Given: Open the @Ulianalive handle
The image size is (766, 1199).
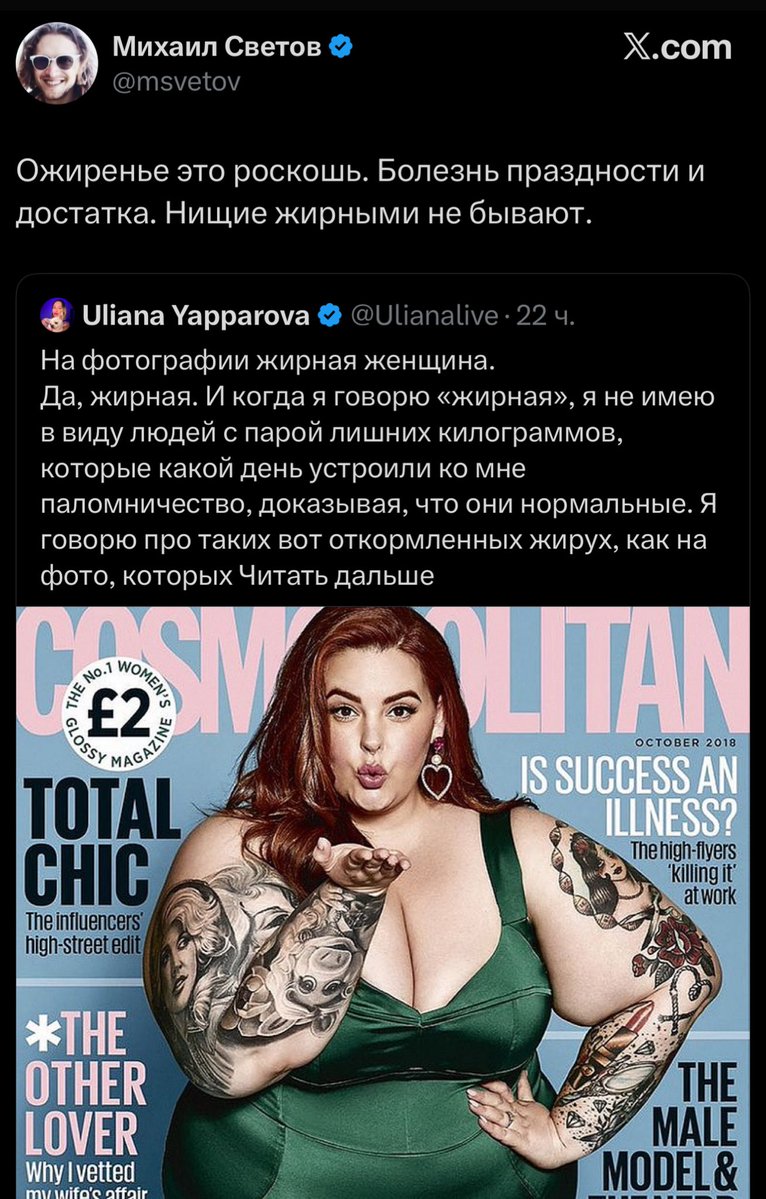Looking at the screenshot, I should [x=425, y=315].
